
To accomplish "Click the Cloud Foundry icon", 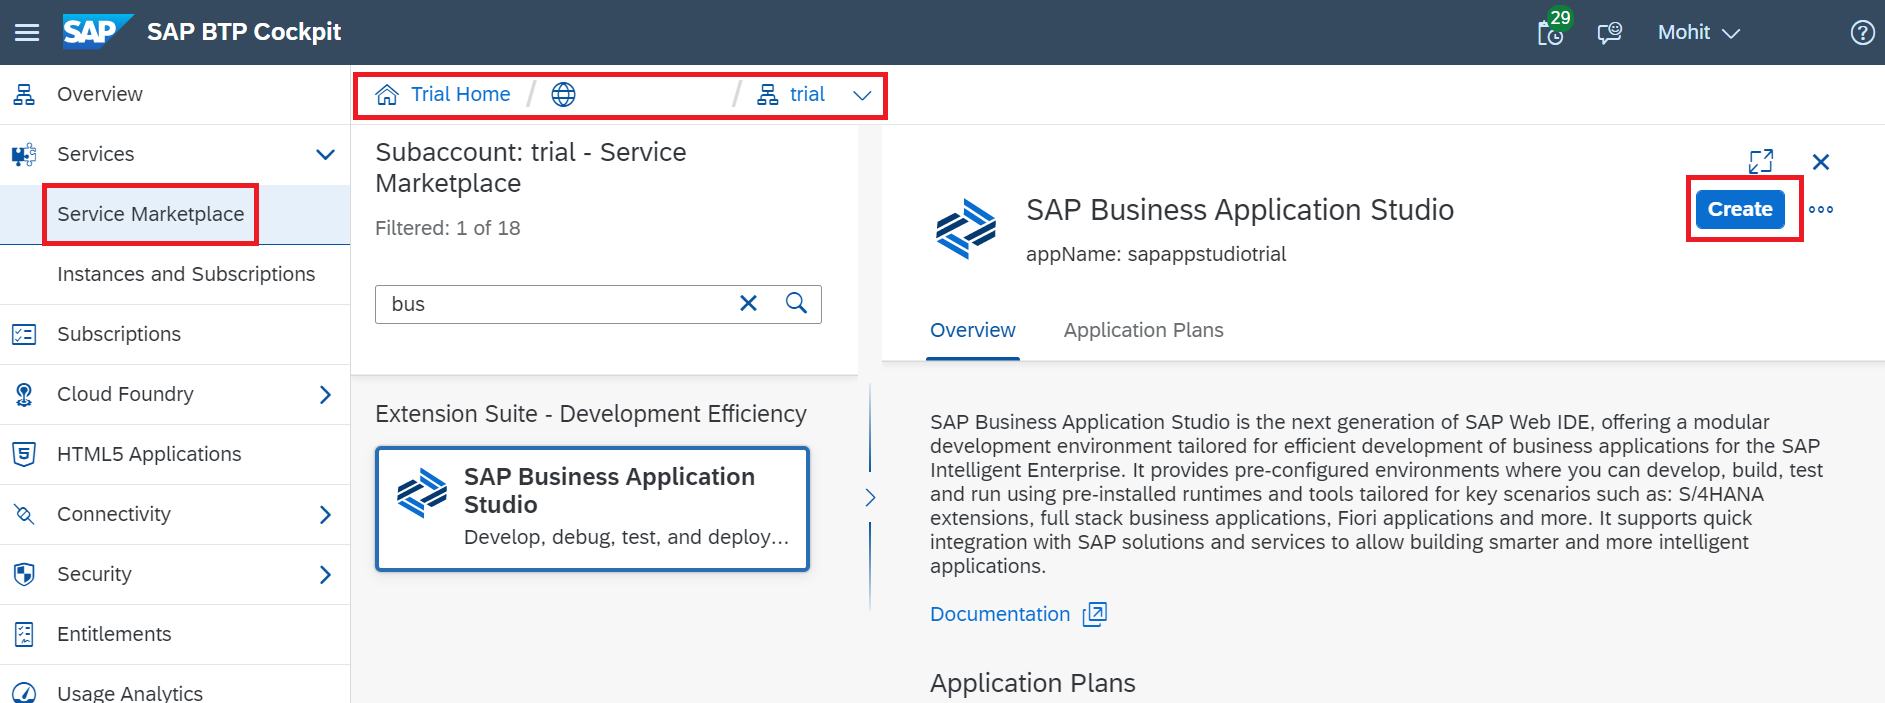I will click(24, 394).
